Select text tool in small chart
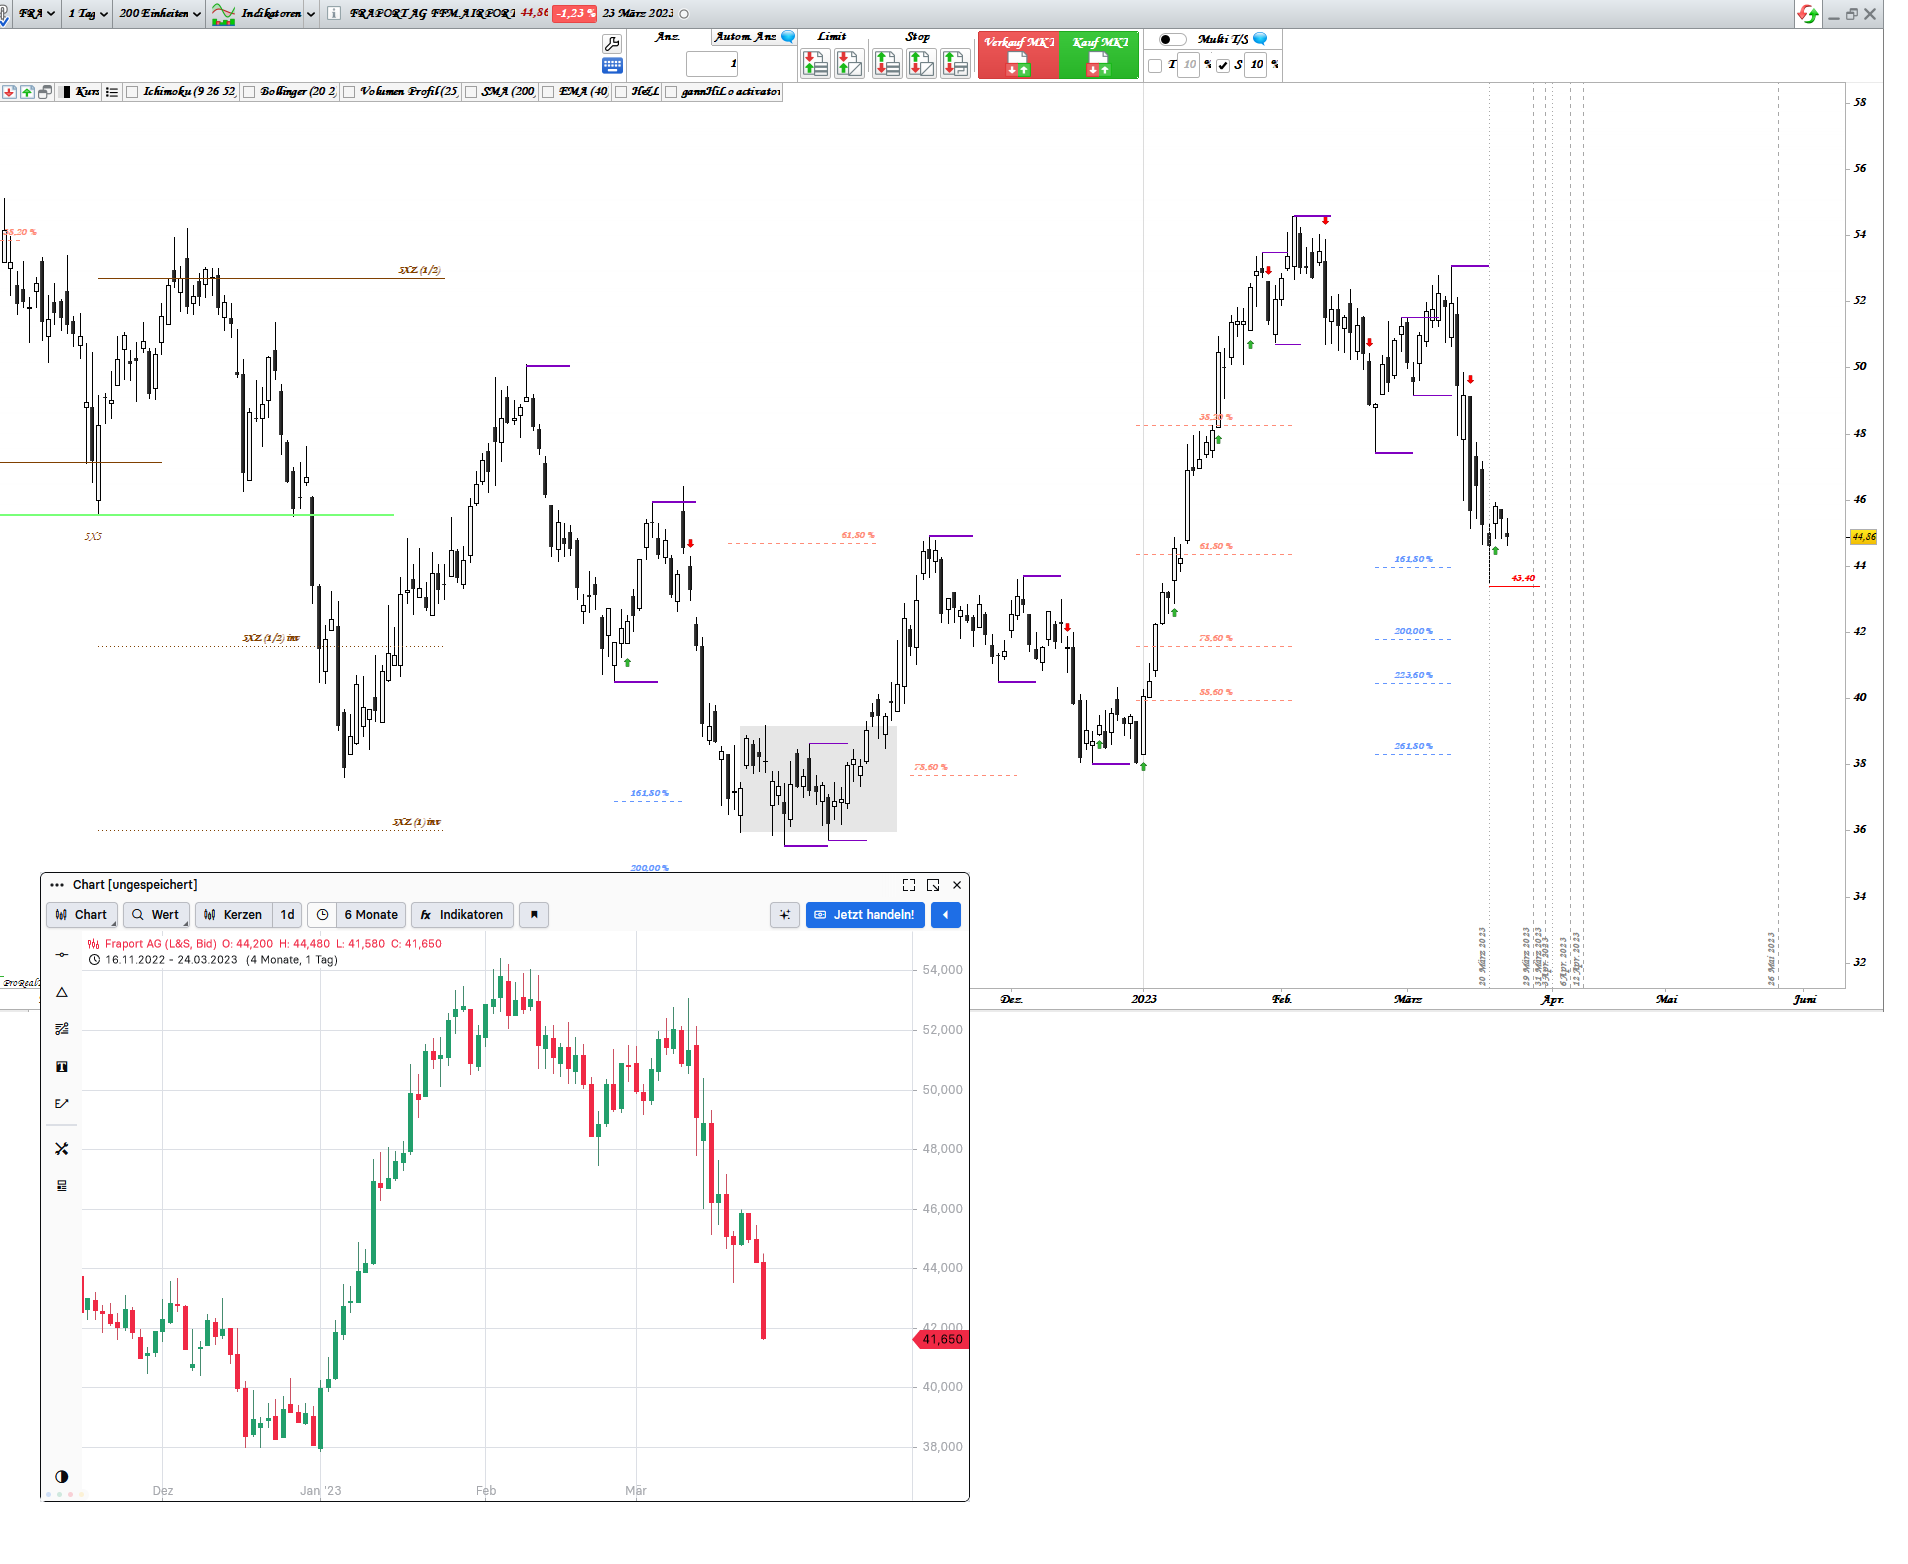The image size is (1908, 1564). point(62,1067)
